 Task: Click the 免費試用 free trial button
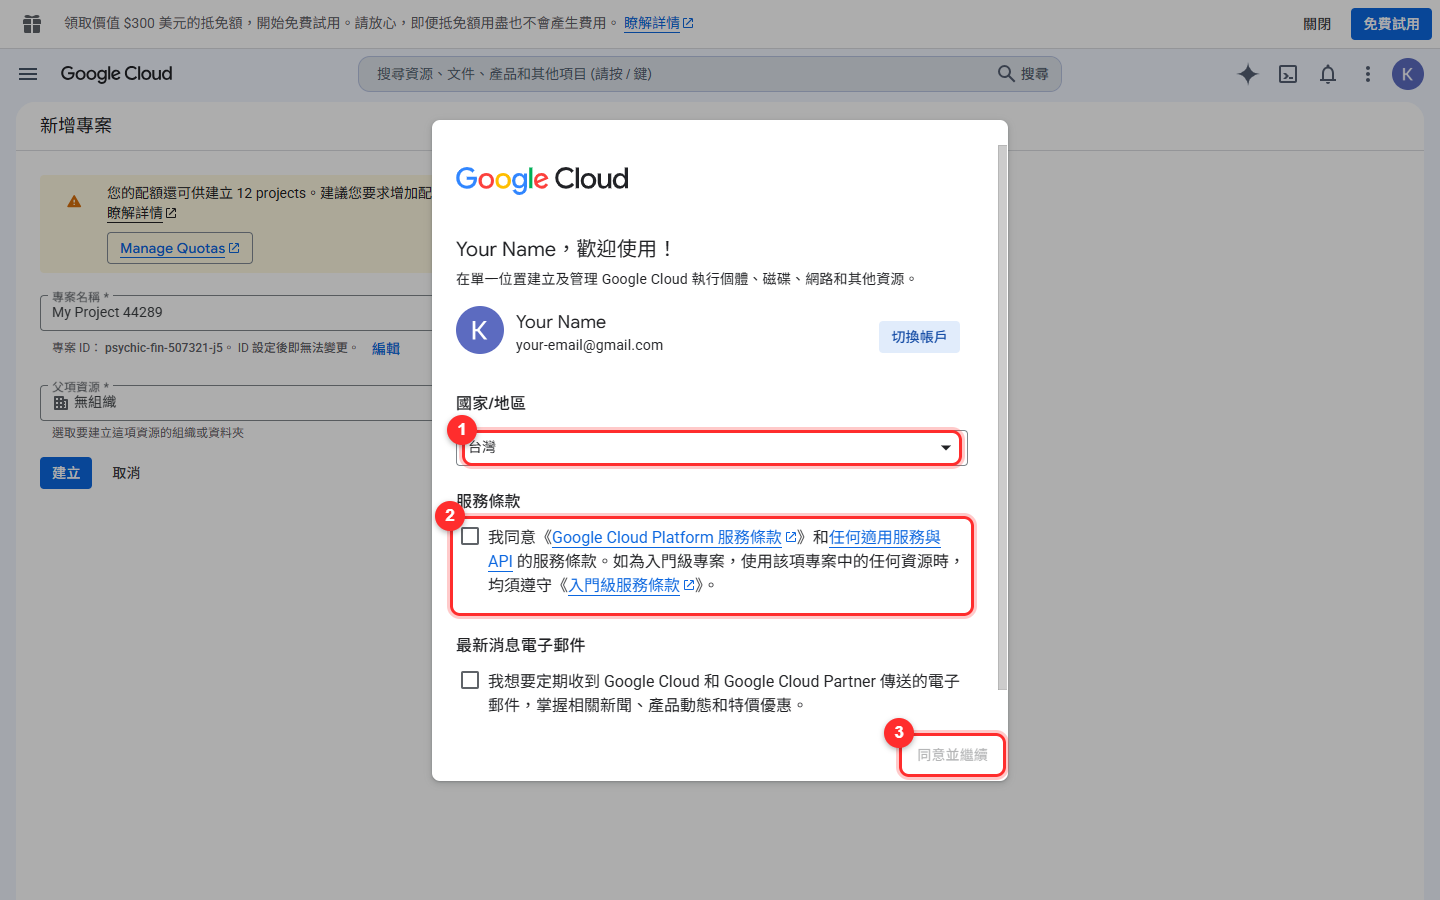1391,24
